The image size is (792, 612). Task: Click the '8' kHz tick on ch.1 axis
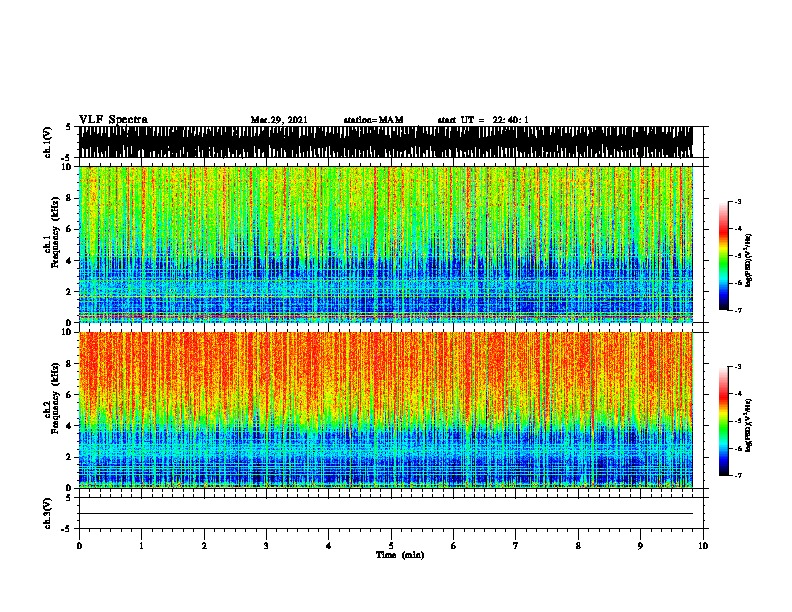[69, 198]
